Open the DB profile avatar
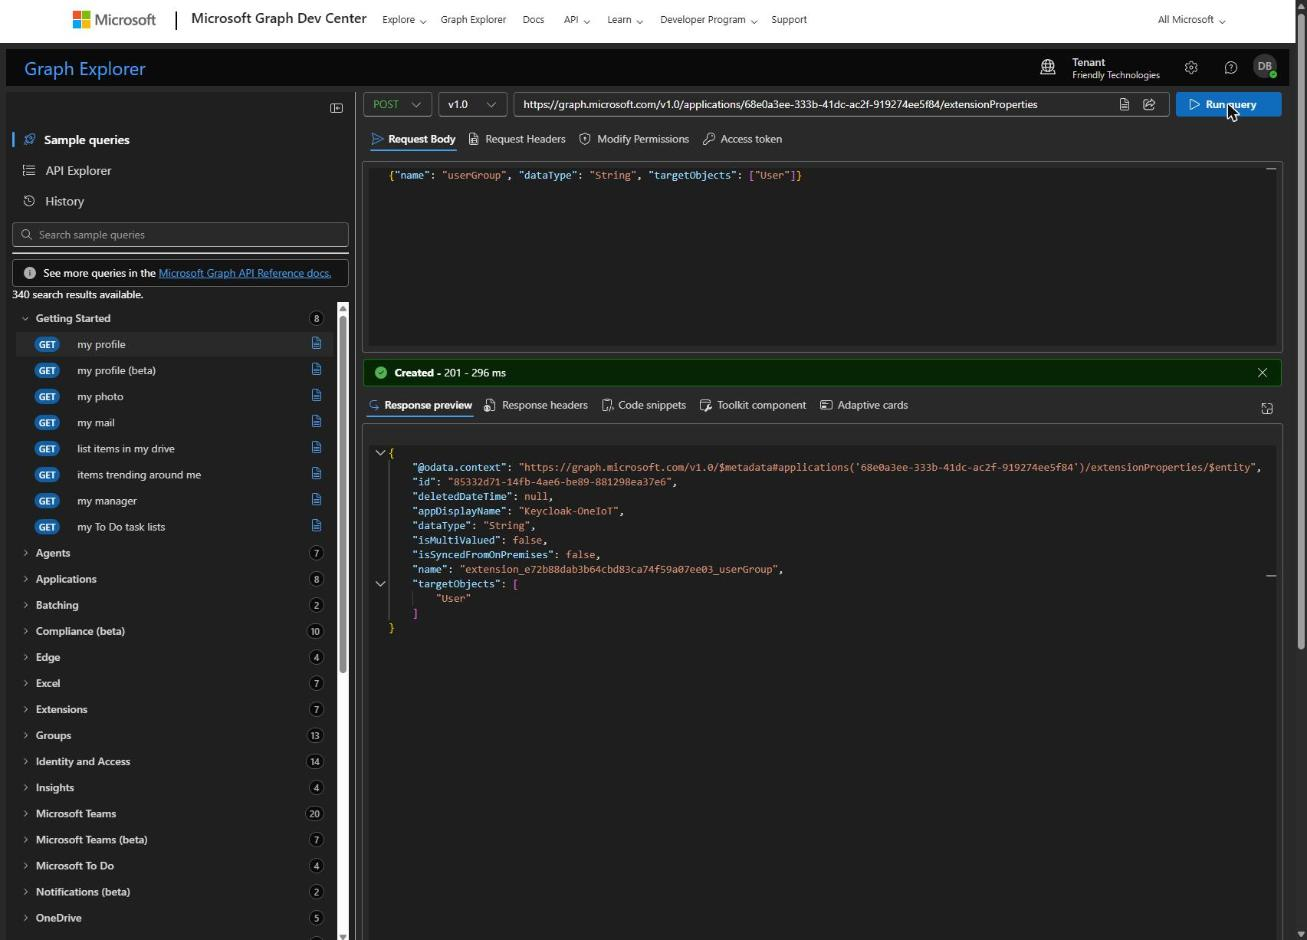The image size is (1307, 940). (1265, 67)
